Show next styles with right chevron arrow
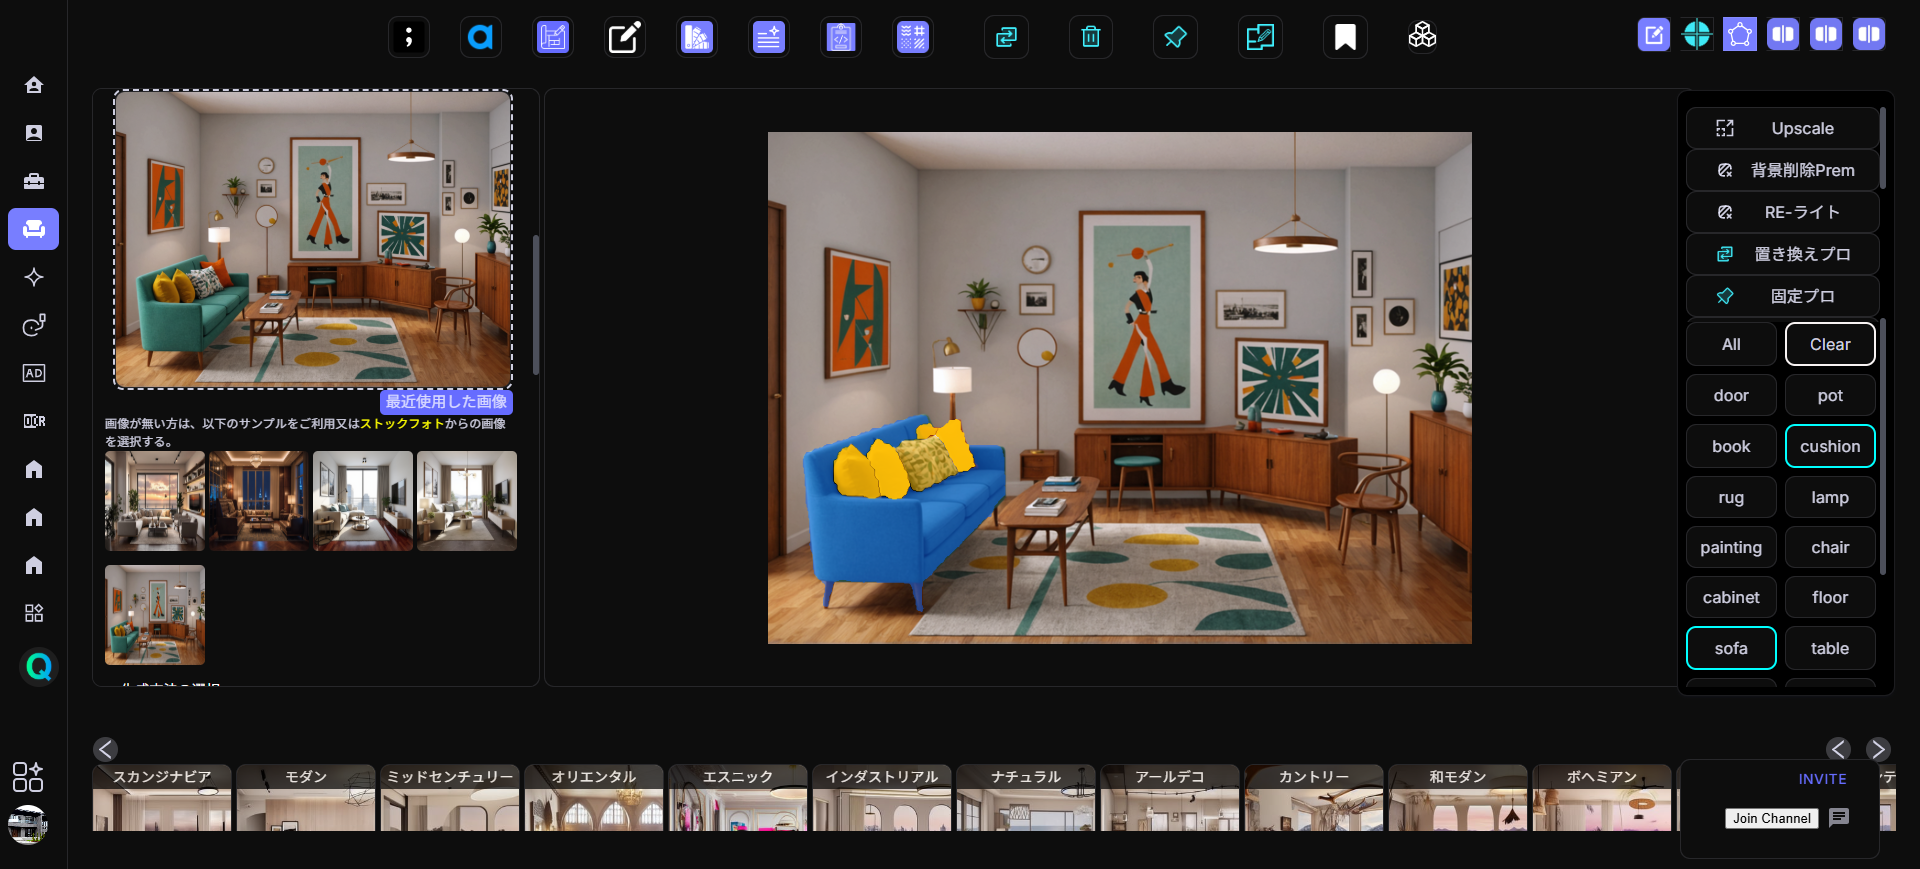Viewport: 1920px width, 869px height. [1877, 749]
